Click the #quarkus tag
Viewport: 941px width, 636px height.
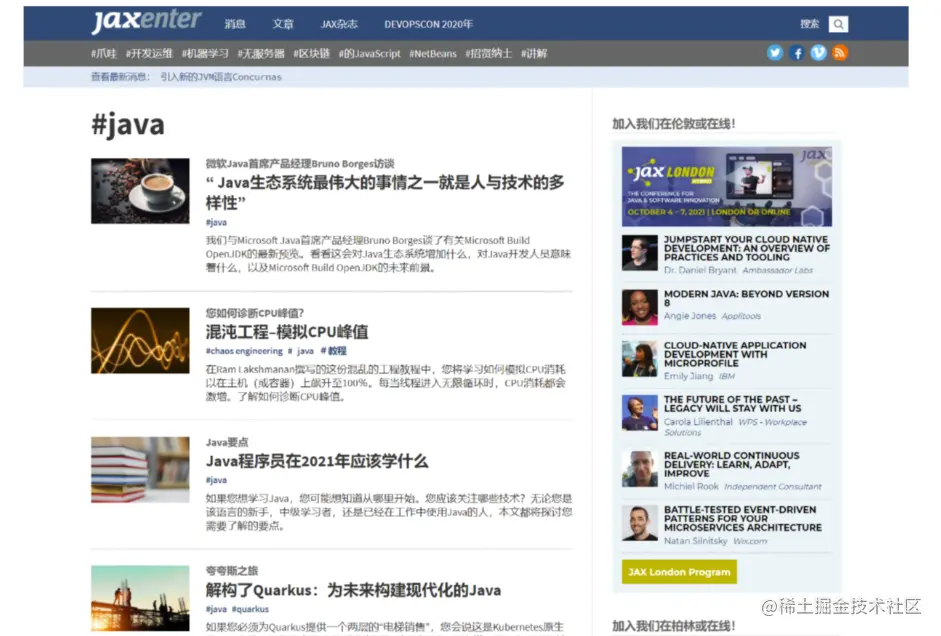(x=250, y=609)
